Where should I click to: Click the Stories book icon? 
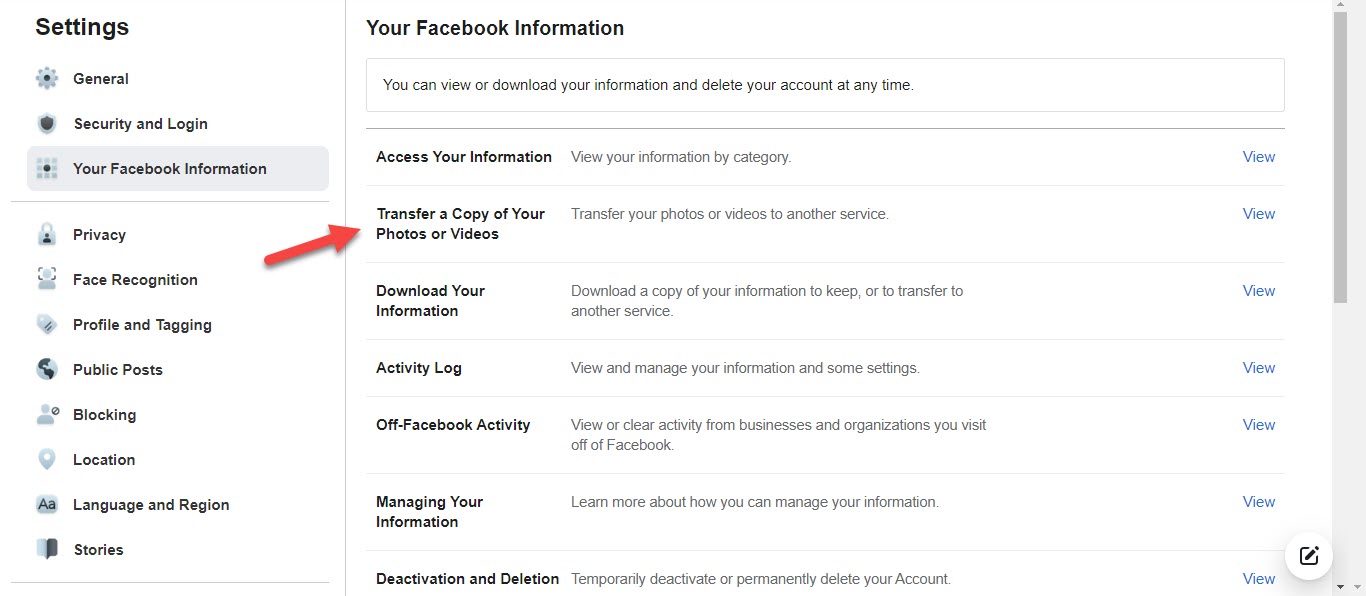pos(47,550)
